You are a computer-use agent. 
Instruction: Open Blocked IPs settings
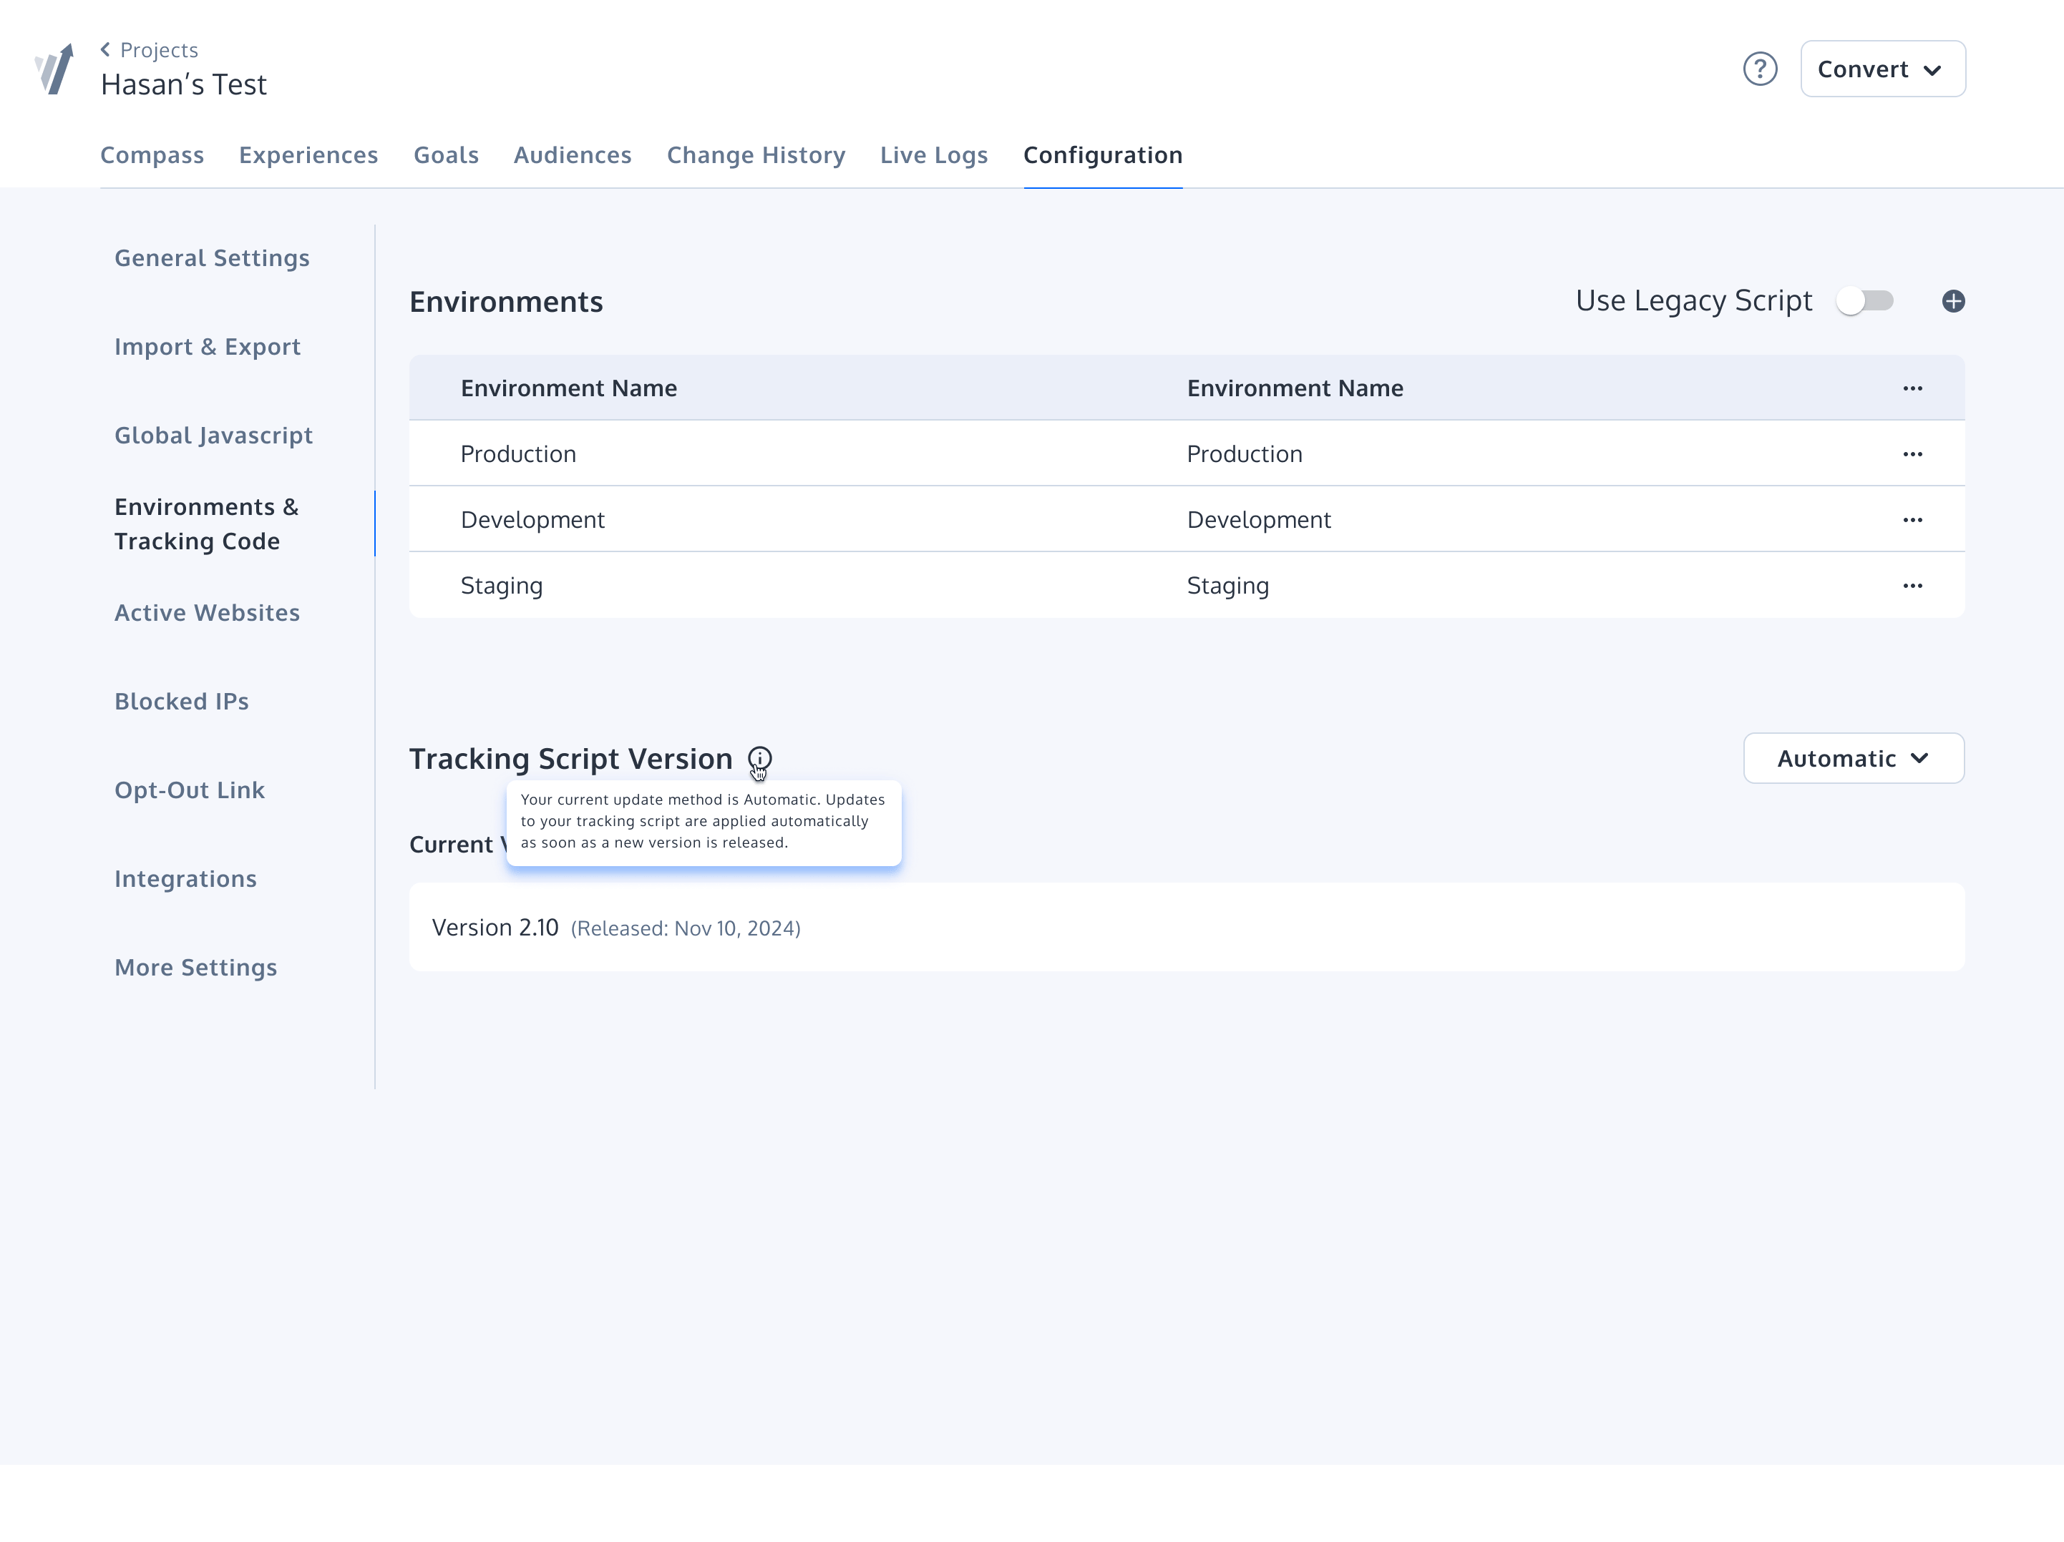pos(181,701)
